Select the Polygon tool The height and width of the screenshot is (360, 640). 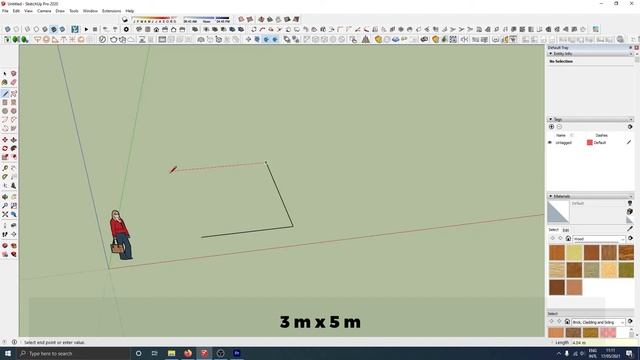pyautogui.click(x=13, y=111)
